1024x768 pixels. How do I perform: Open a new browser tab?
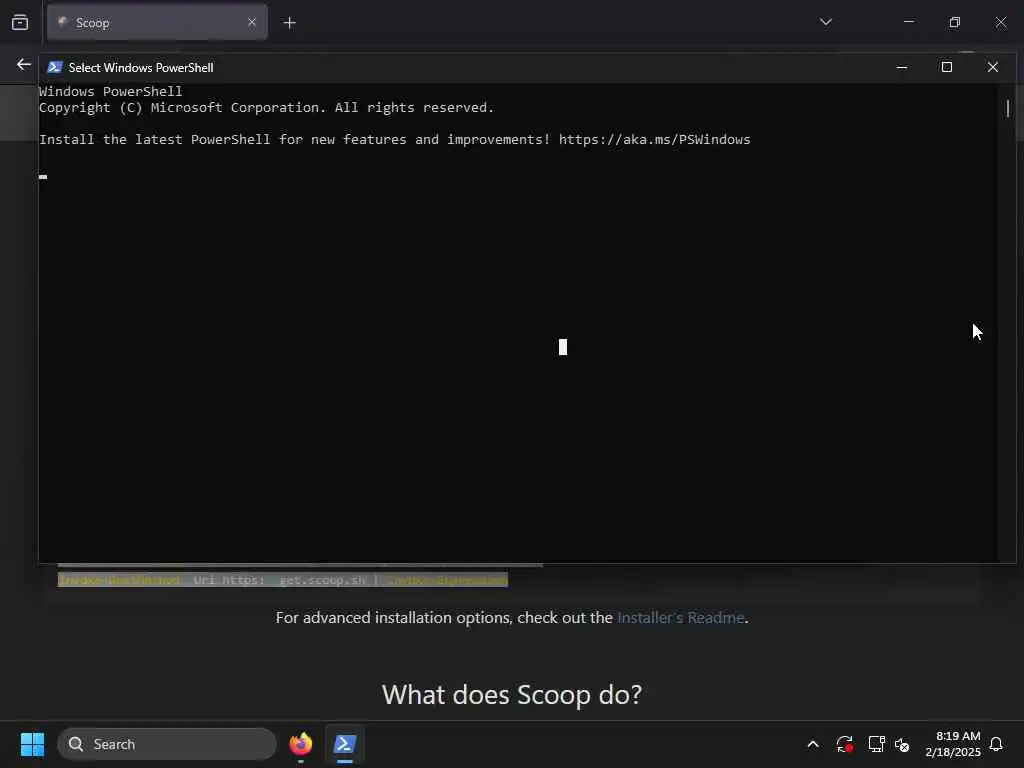click(x=289, y=23)
